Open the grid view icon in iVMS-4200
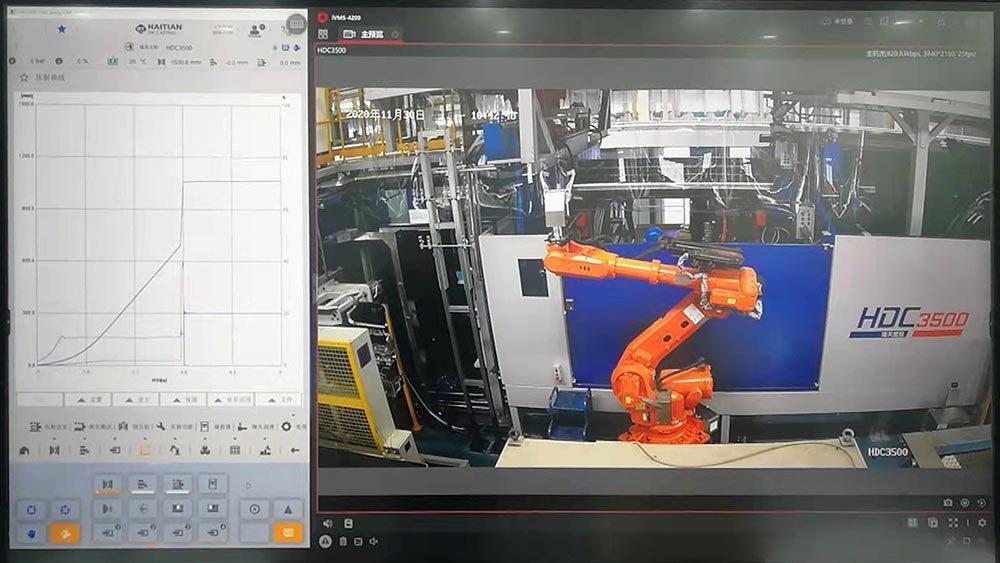Image resolution: width=1000 pixels, height=563 pixels. pyautogui.click(x=323, y=34)
